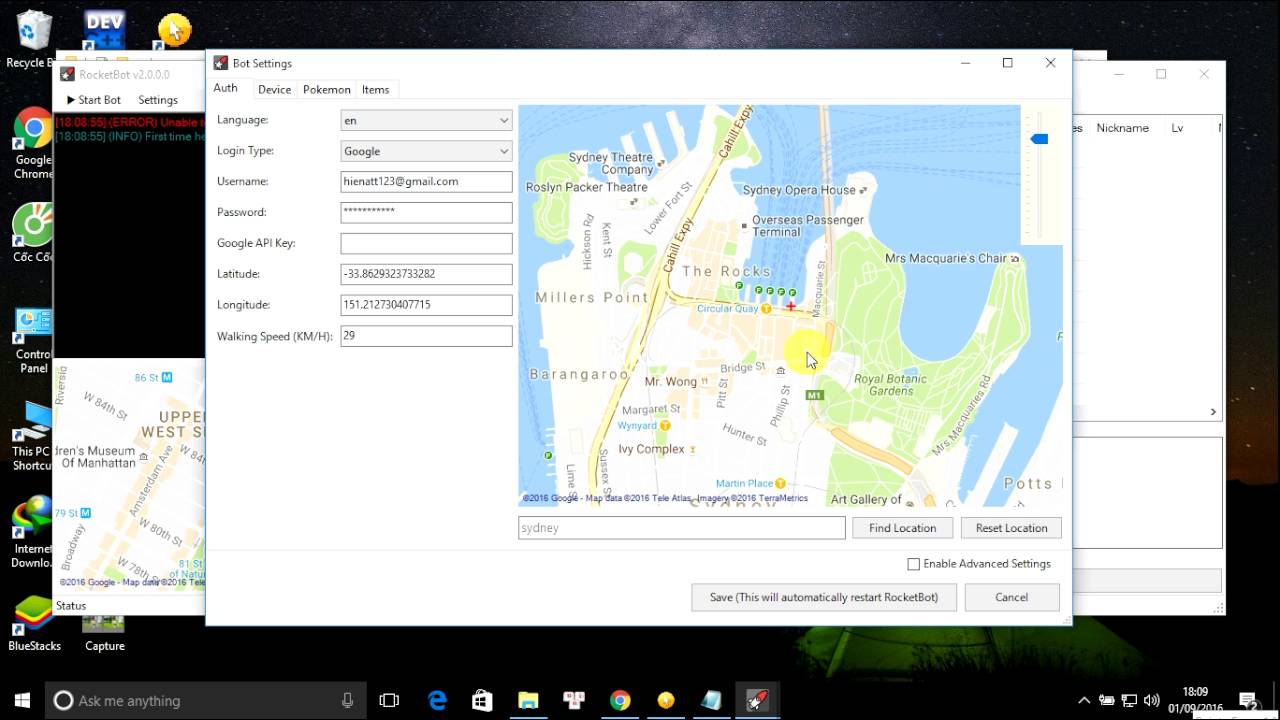Open File Explorer from taskbar
Image resolution: width=1280 pixels, height=720 pixels.
pyautogui.click(x=528, y=700)
